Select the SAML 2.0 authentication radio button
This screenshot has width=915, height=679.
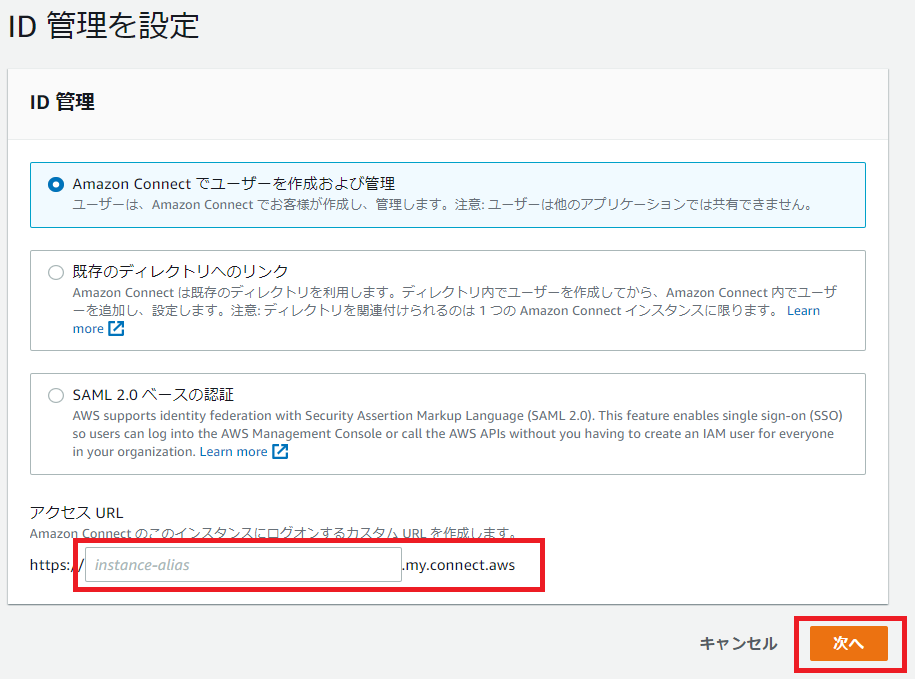pos(56,396)
